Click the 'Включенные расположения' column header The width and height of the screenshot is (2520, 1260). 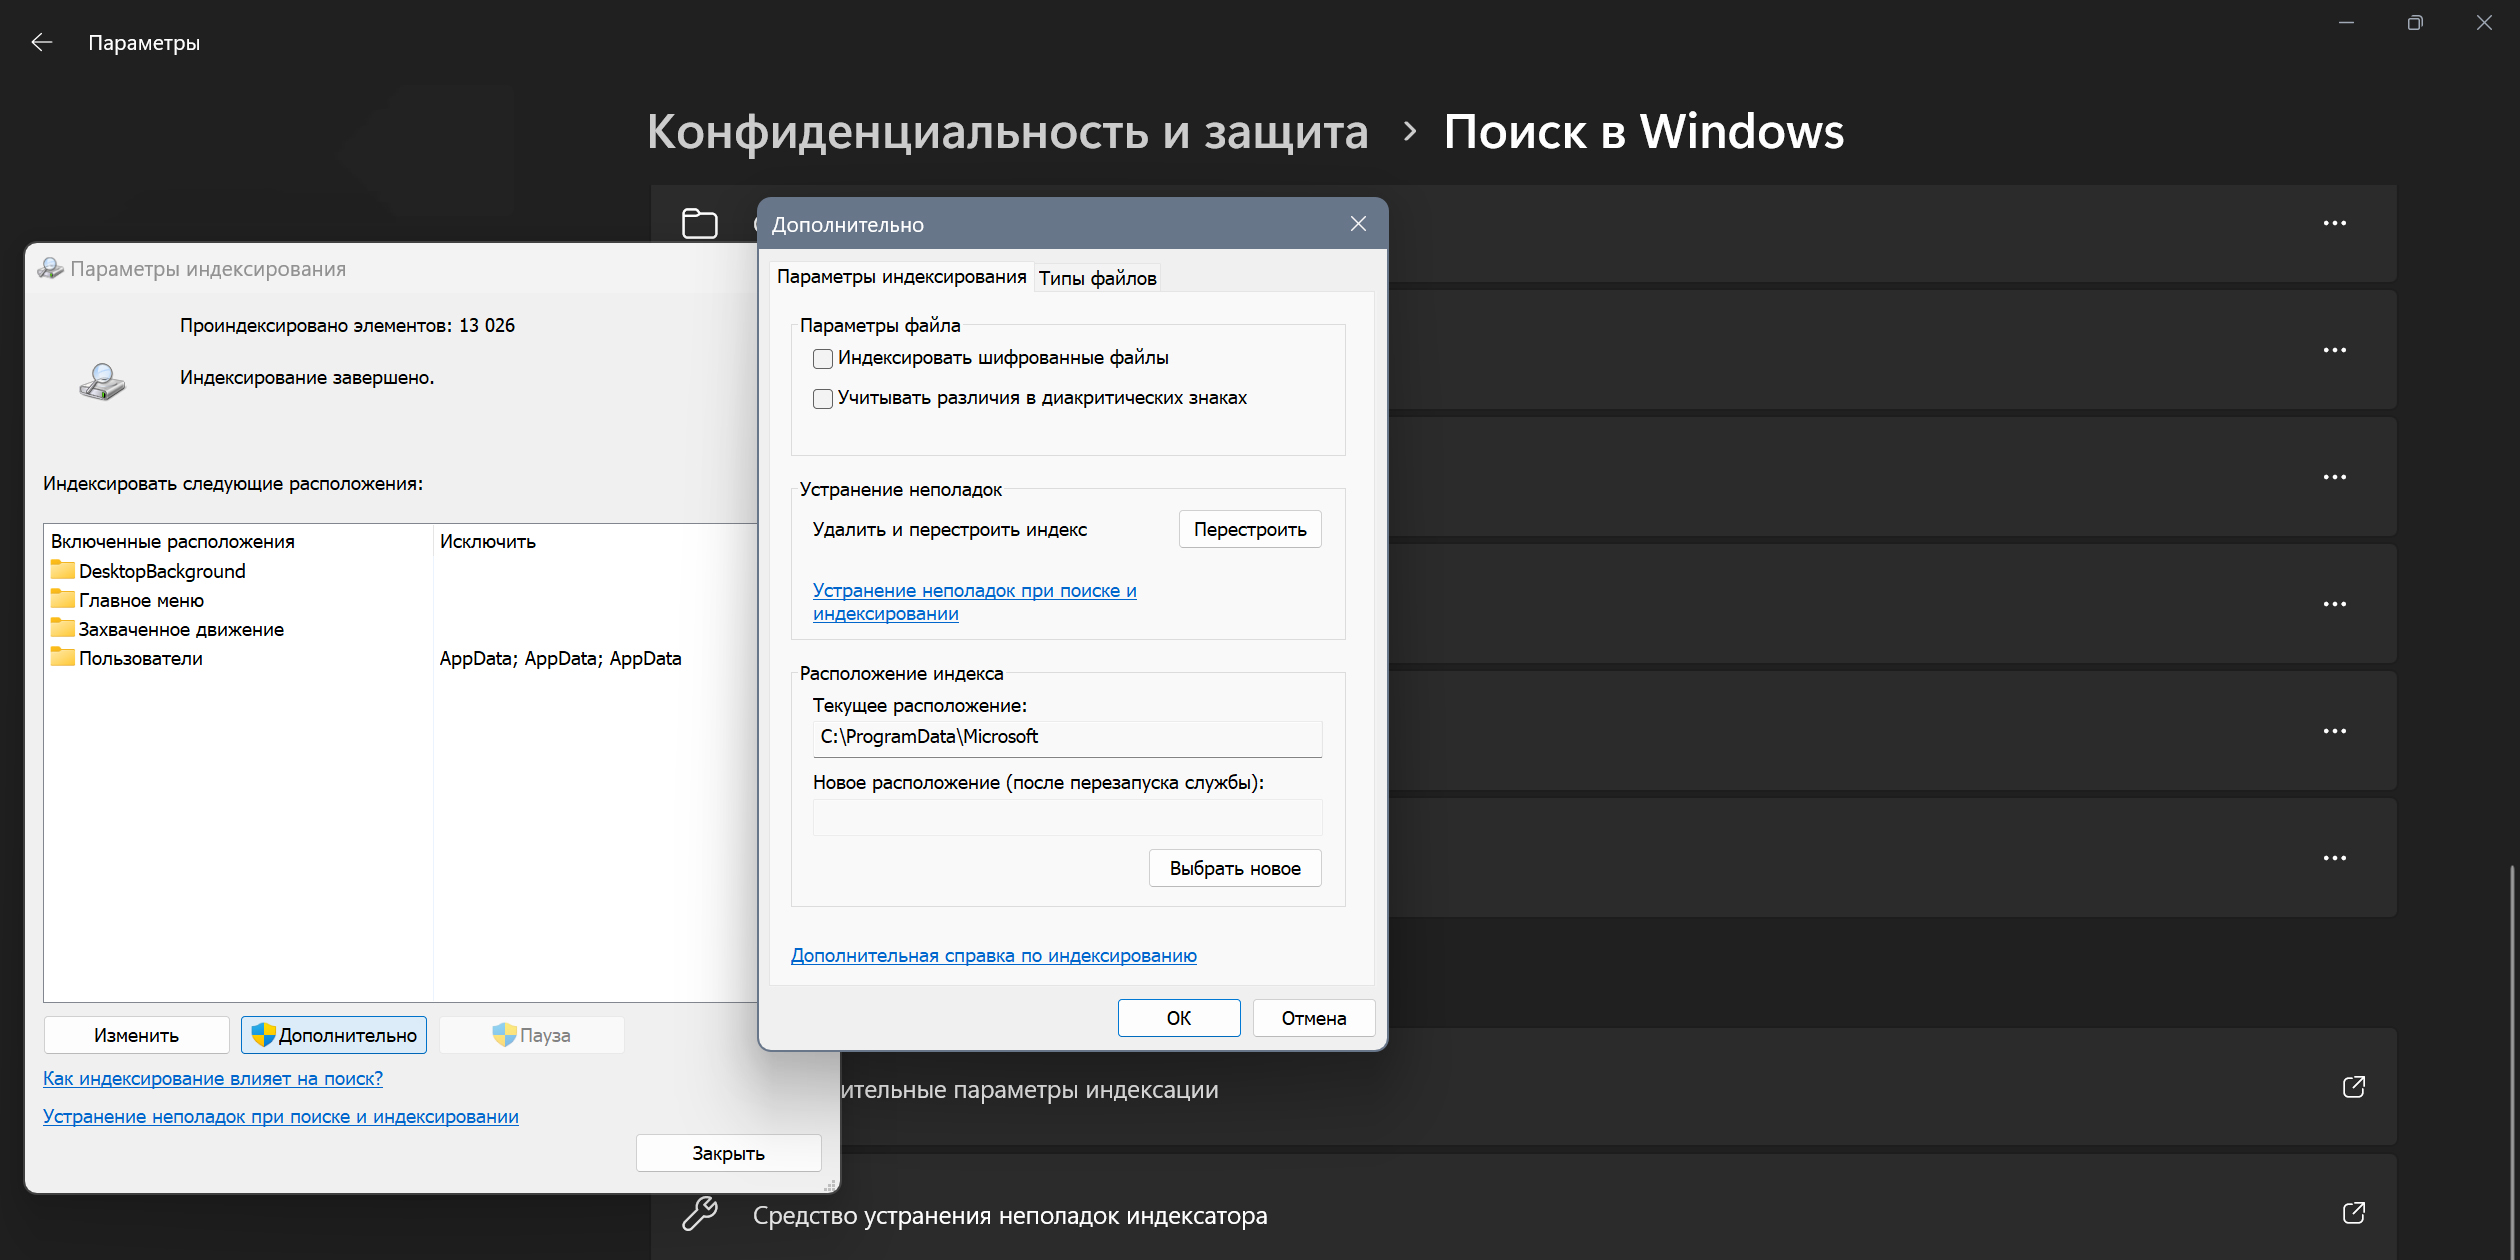tap(173, 541)
